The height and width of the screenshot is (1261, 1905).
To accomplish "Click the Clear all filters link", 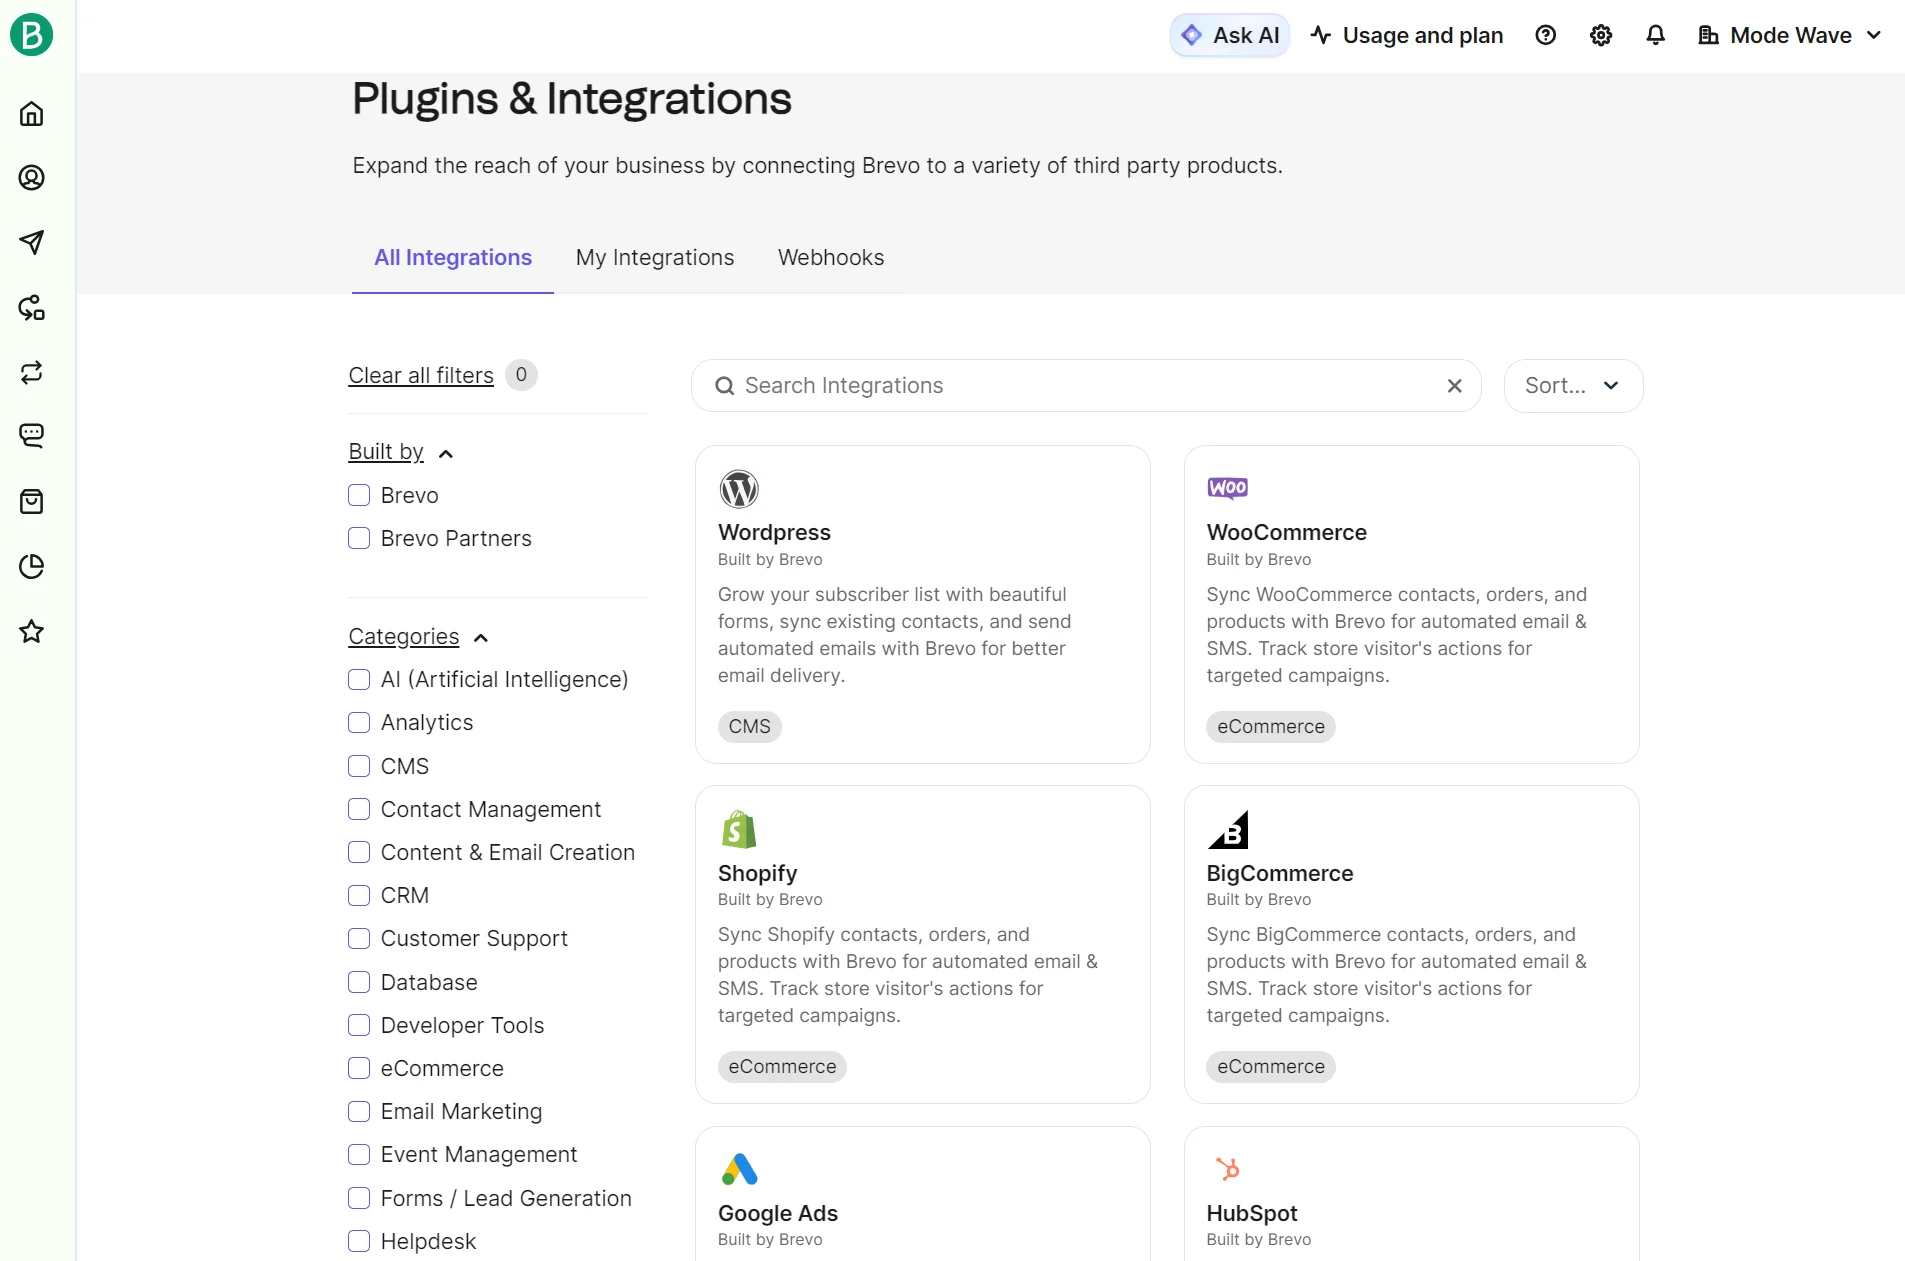I will [421, 376].
